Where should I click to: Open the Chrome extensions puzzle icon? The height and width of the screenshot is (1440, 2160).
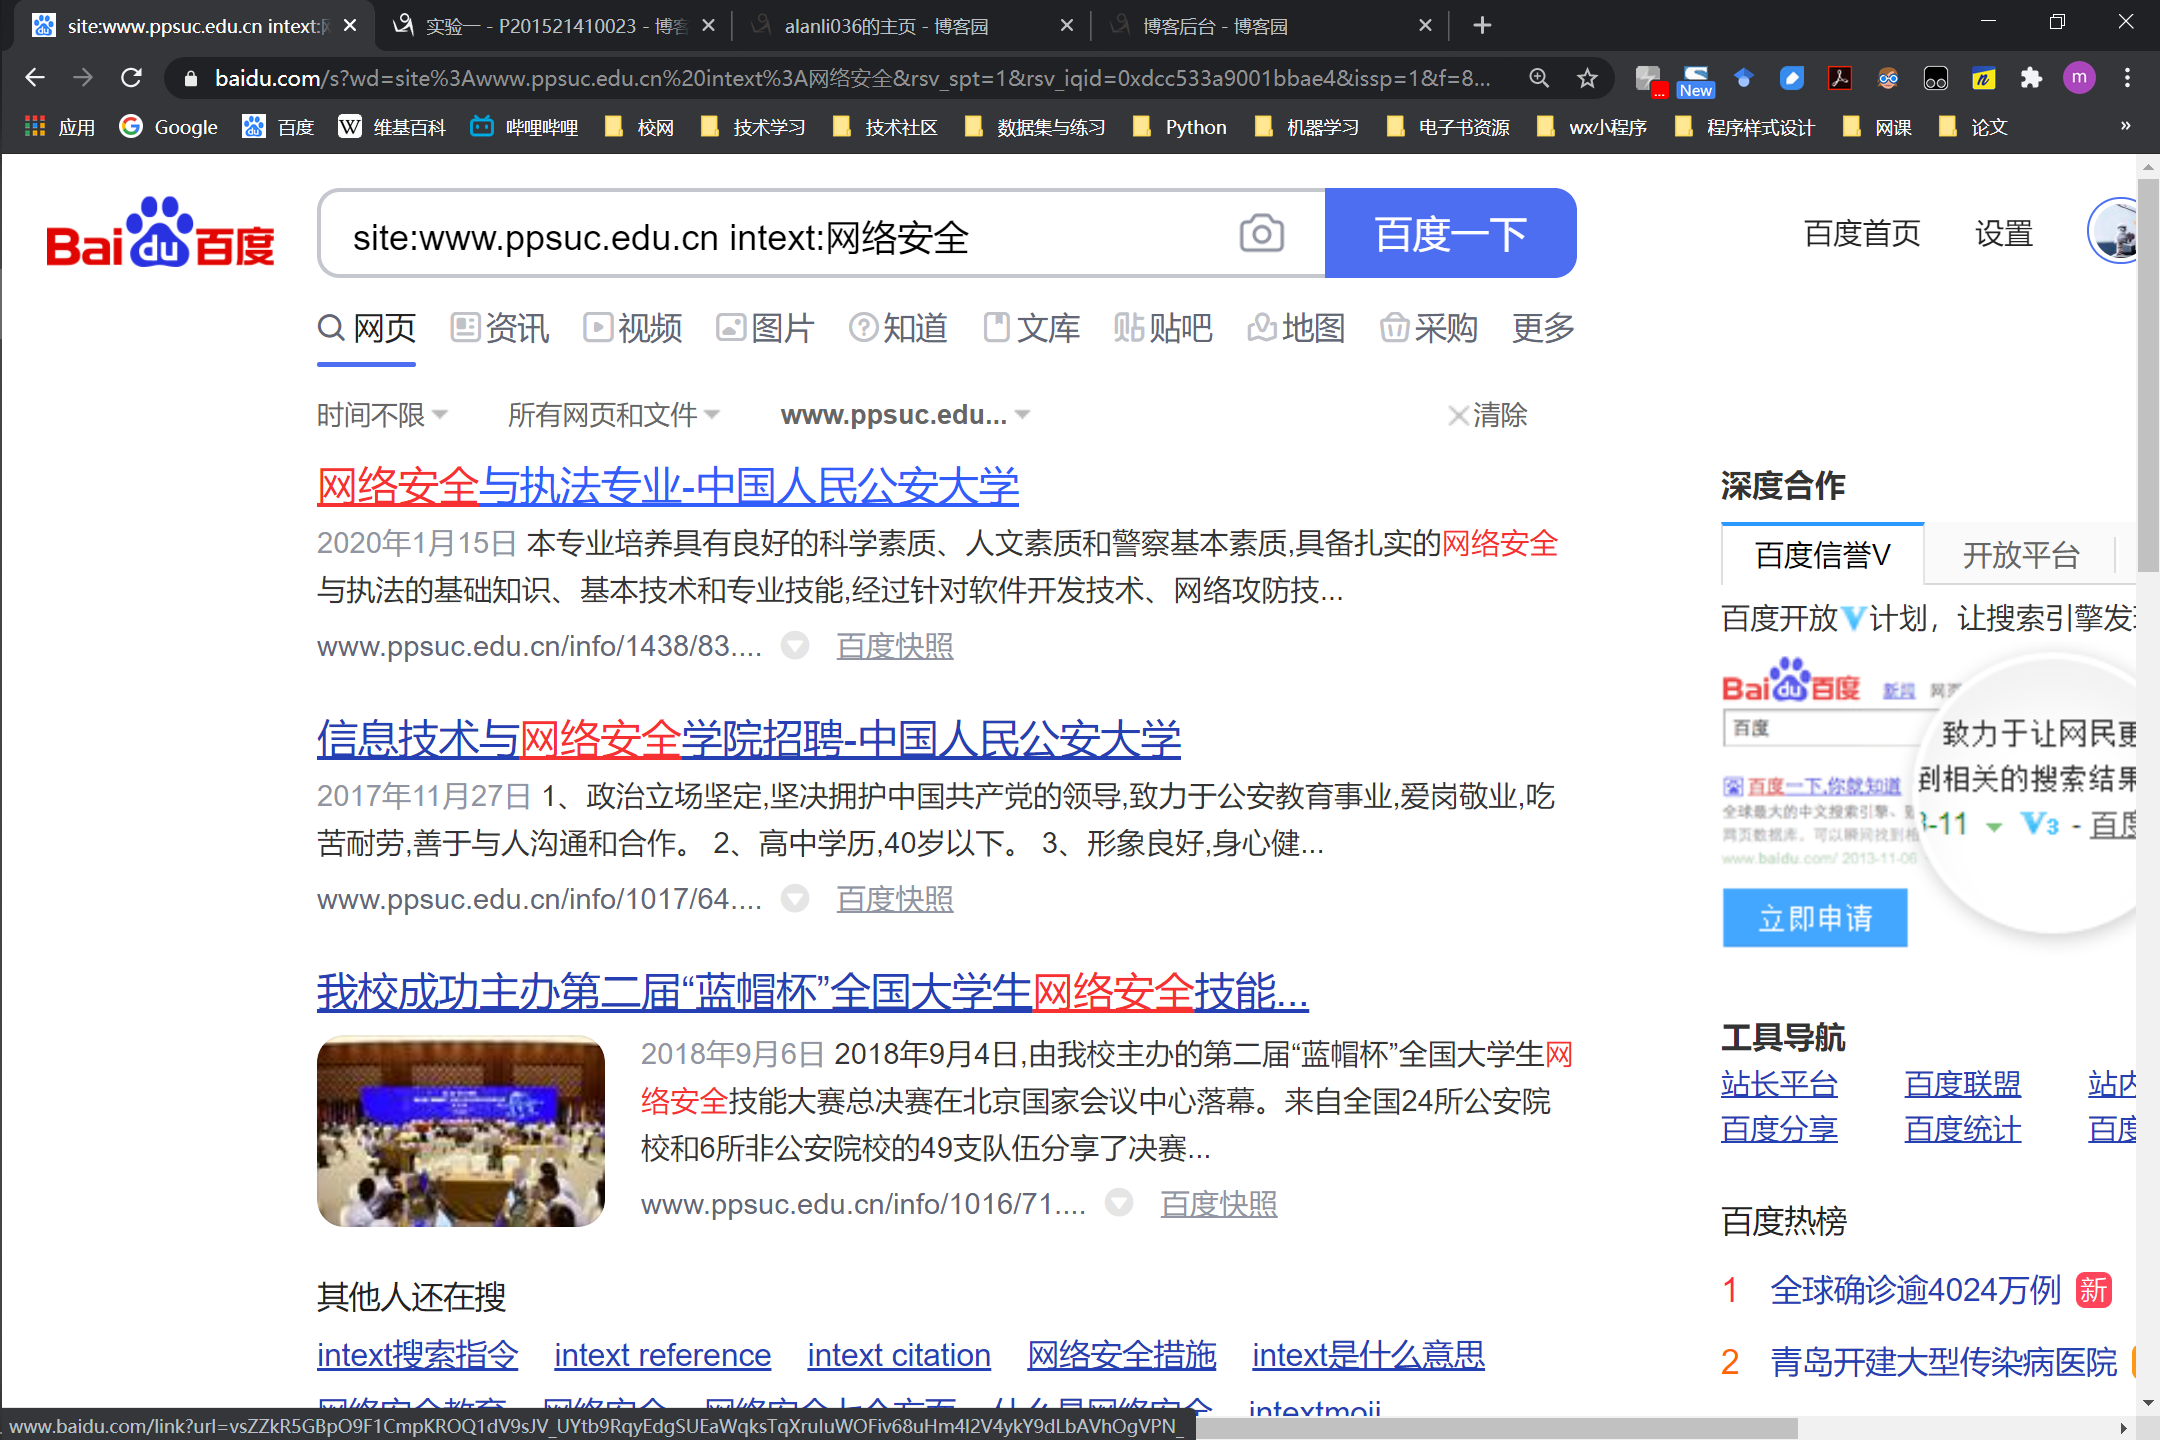point(2030,78)
